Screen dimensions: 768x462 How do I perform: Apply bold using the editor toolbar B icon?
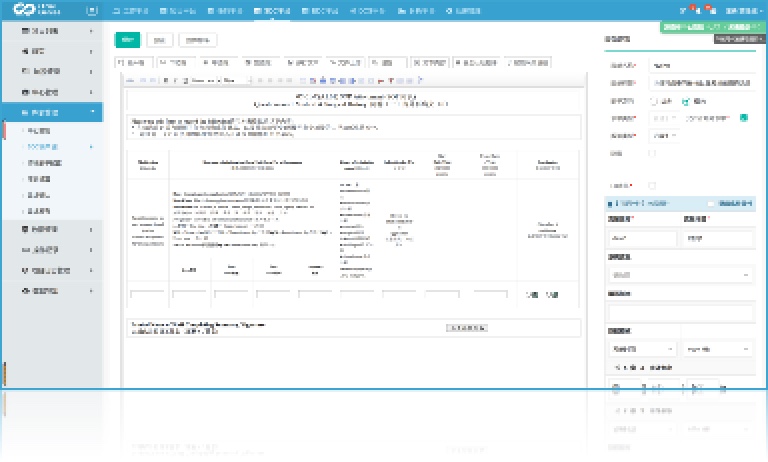tap(166, 80)
